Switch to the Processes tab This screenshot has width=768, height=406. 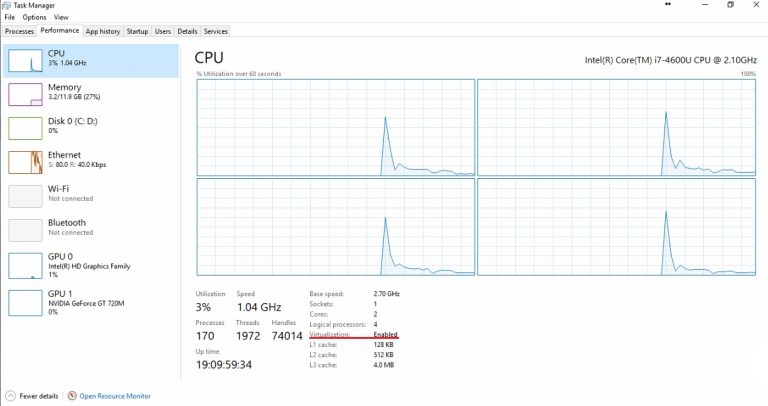(x=19, y=31)
